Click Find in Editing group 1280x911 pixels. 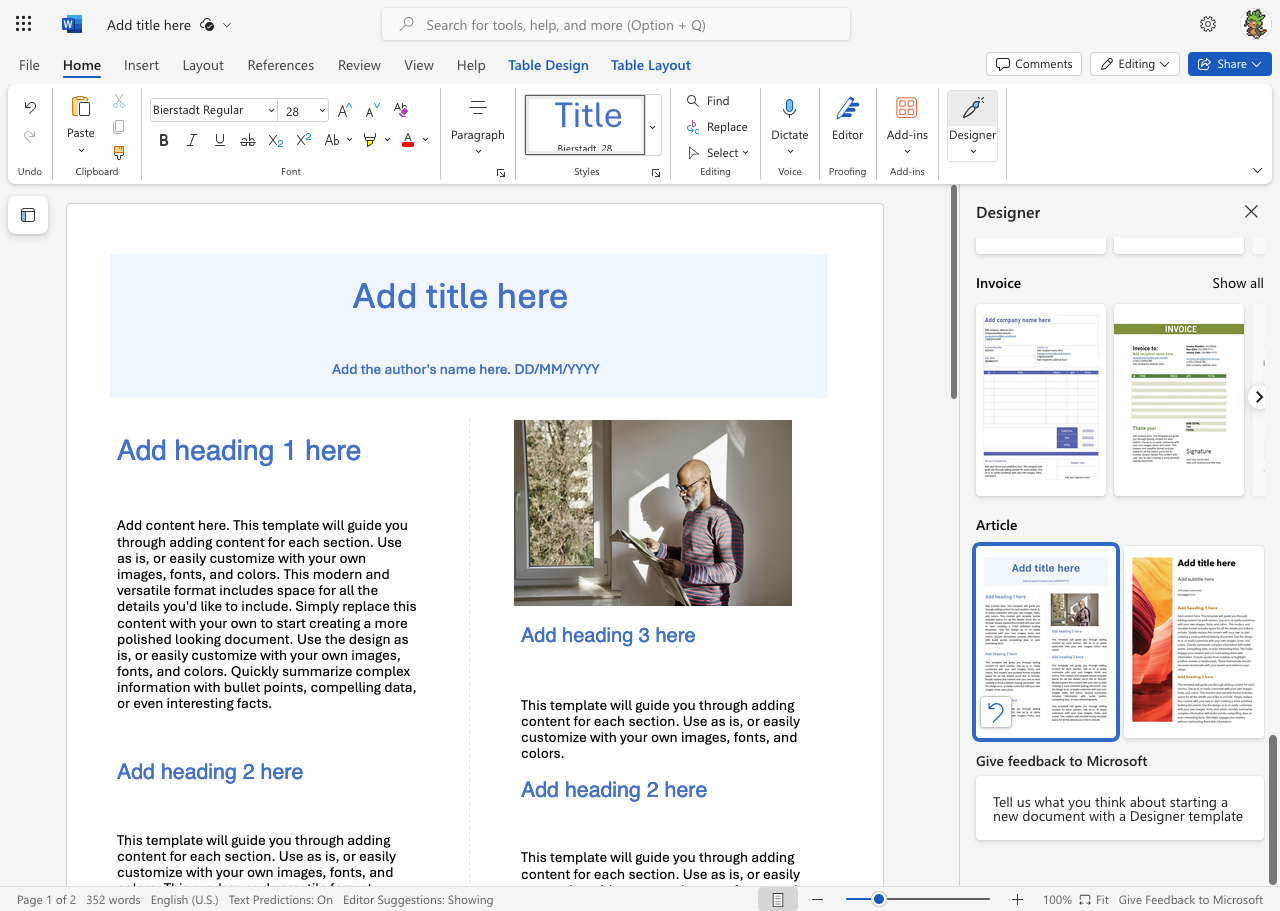(708, 101)
